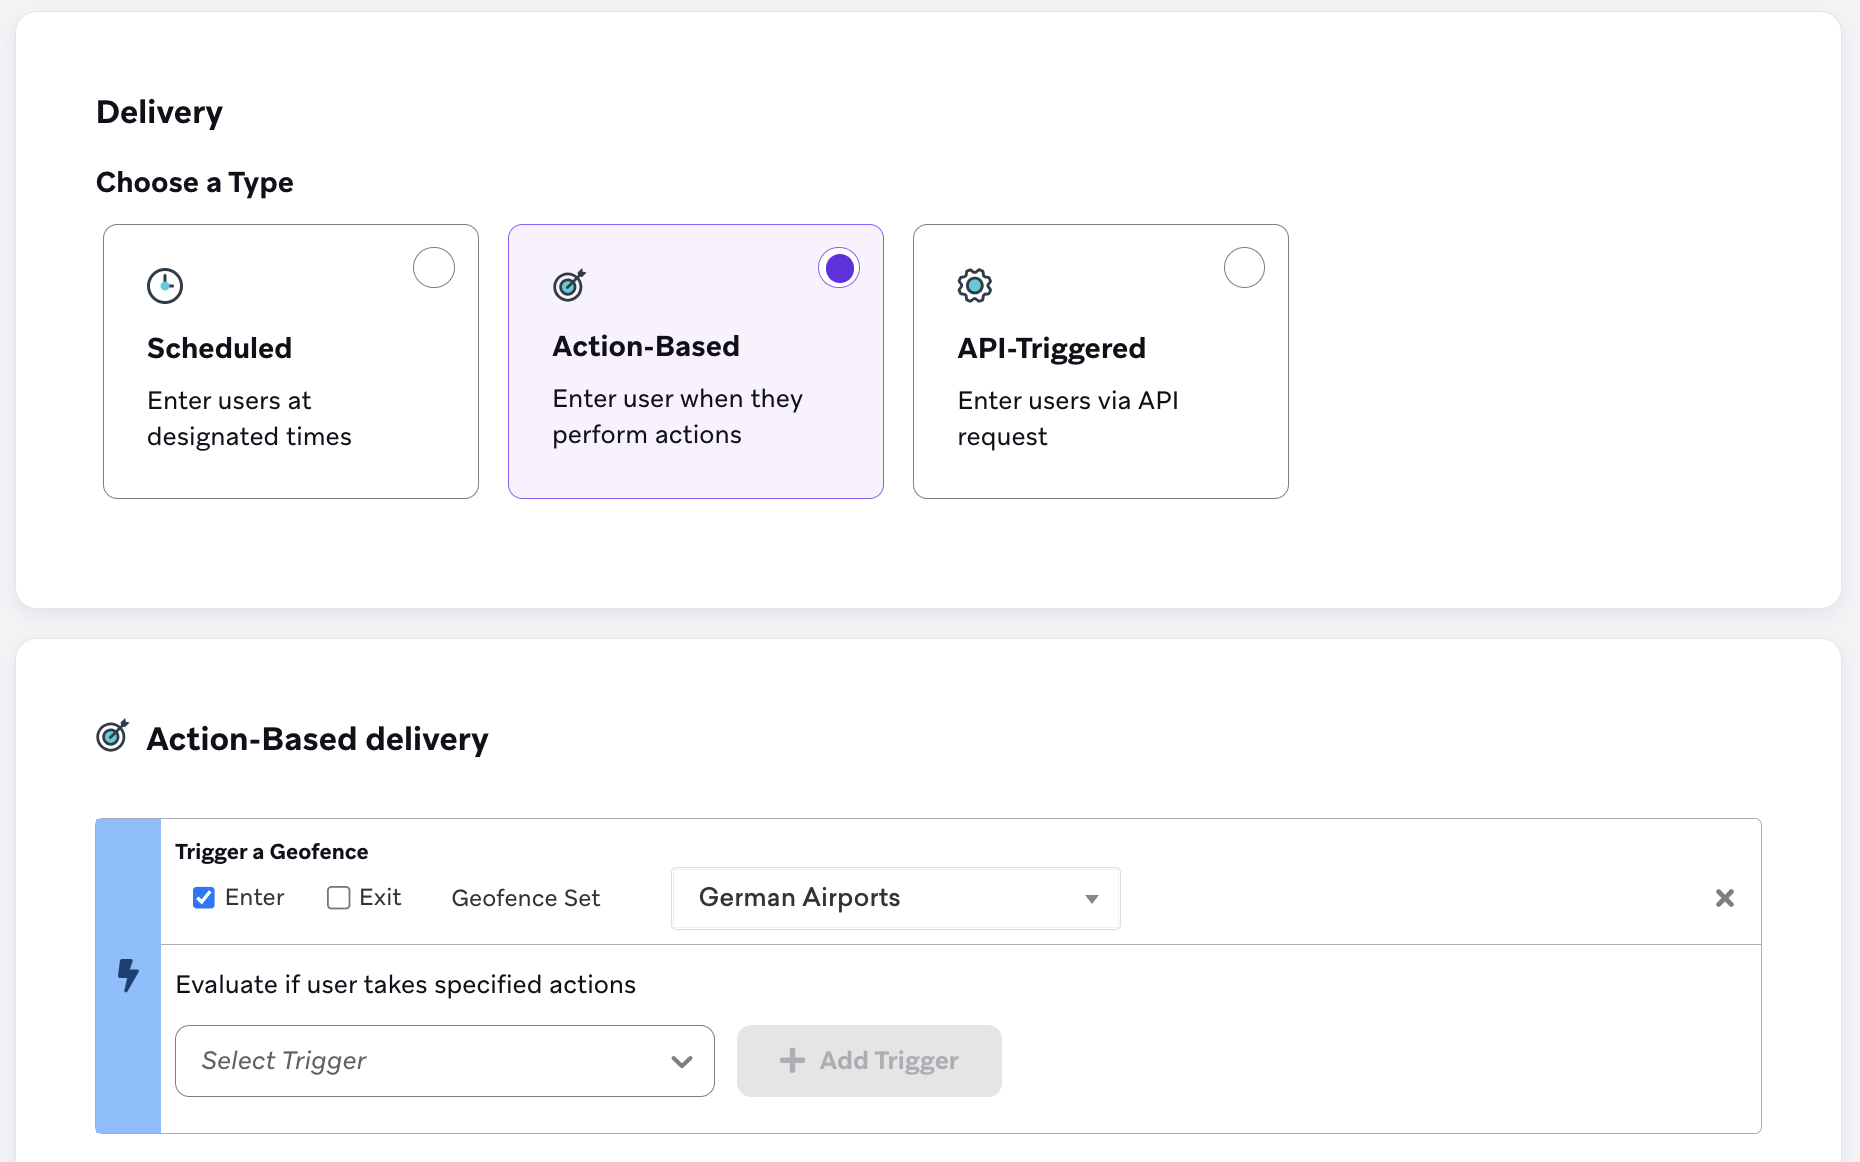Choose the API-Triggered card title
1860x1162 pixels.
[x=1051, y=348]
